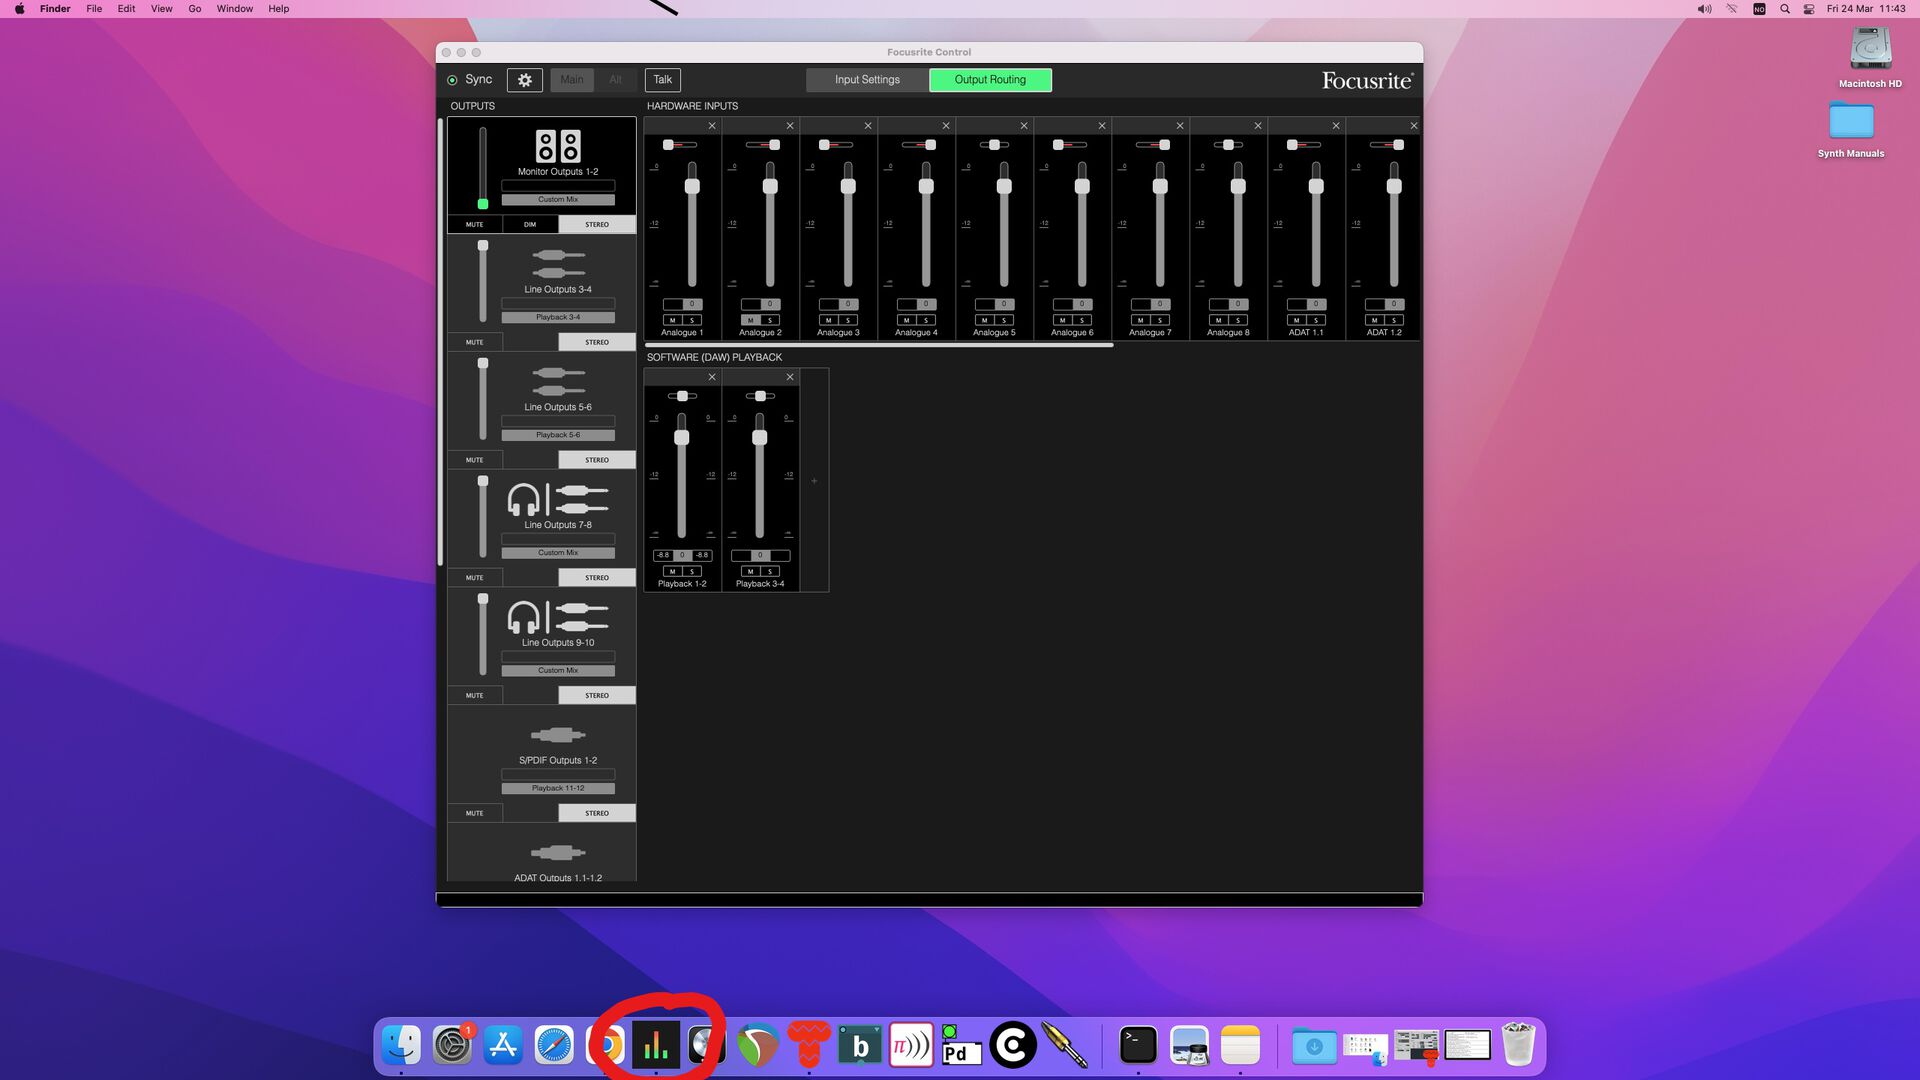Launch the App Store from the dock
The image size is (1920, 1080).
[503, 1046]
